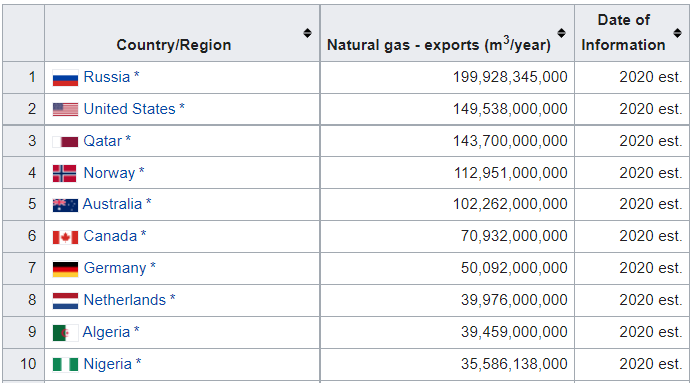694x383 pixels.
Task: Go to the Canada article link
Action: point(110,236)
